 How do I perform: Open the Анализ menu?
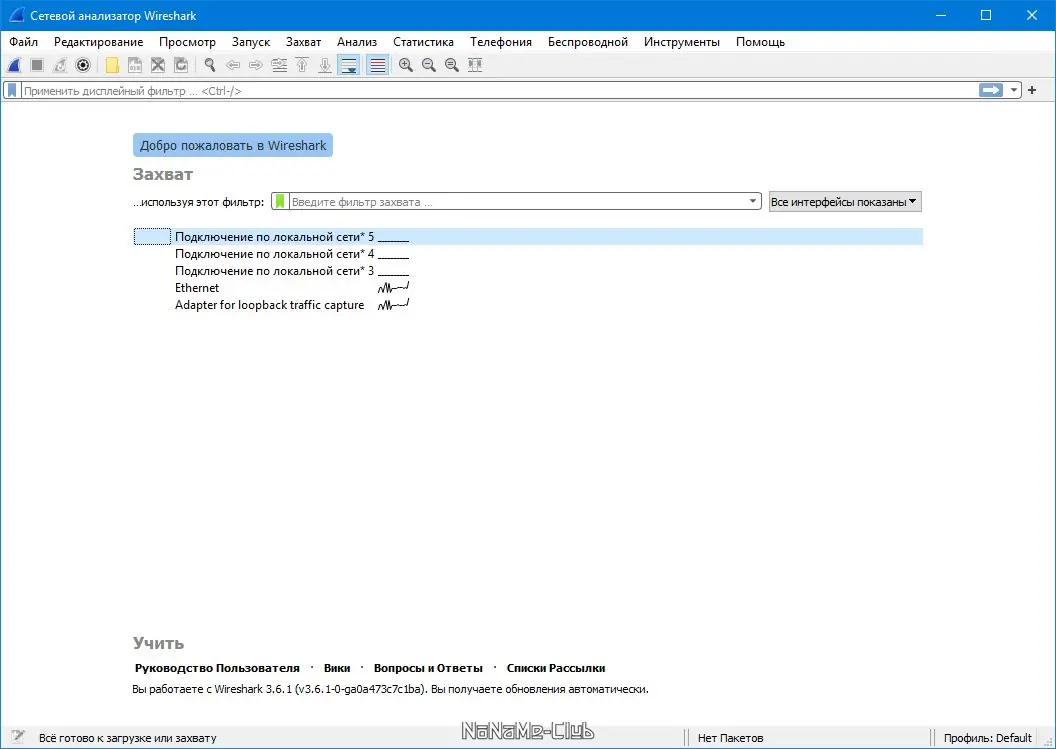pyautogui.click(x=357, y=42)
